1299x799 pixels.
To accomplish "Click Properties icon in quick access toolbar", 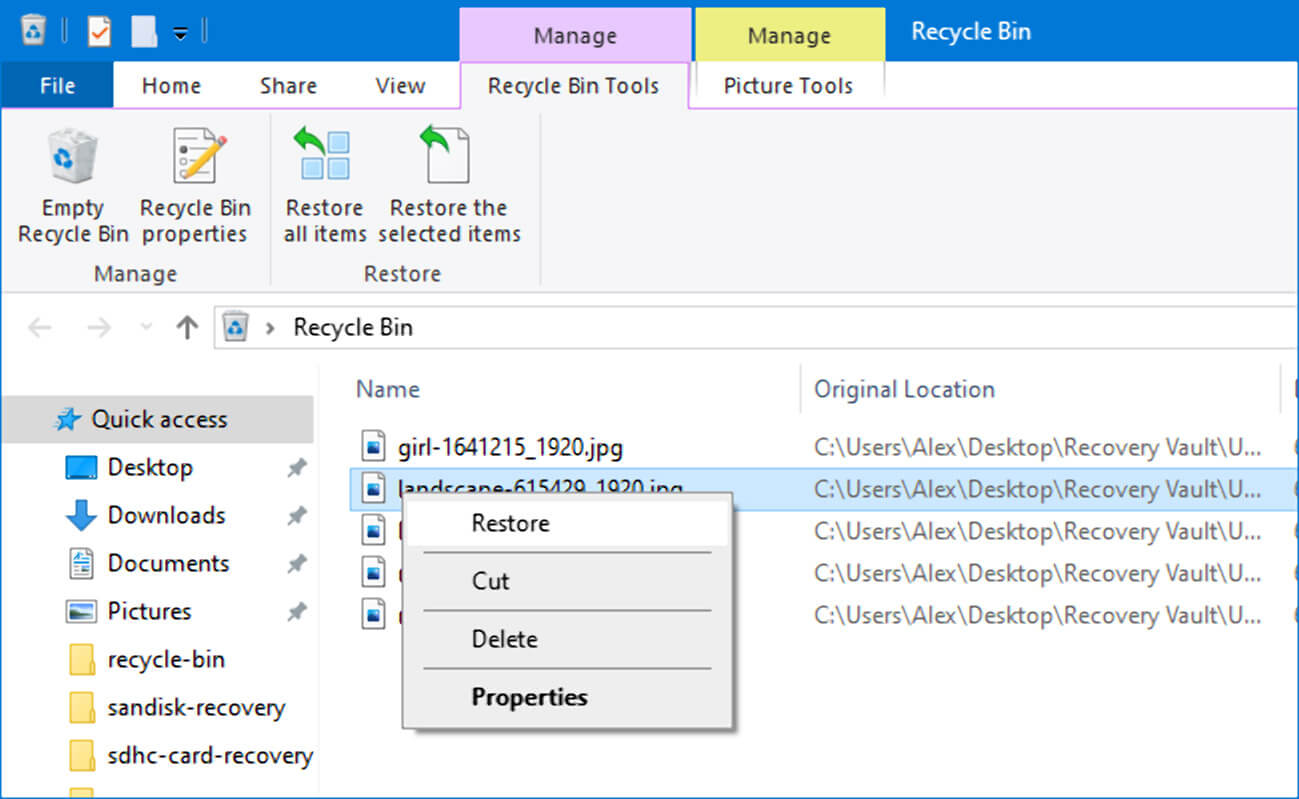I will click(x=99, y=32).
